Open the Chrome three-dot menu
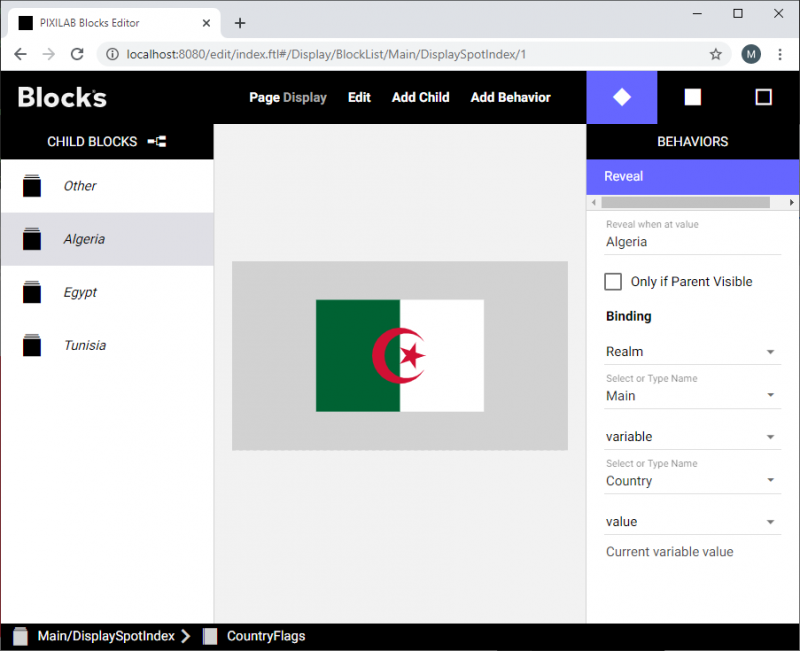Viewport: 800px width, 651px height. 780,54
